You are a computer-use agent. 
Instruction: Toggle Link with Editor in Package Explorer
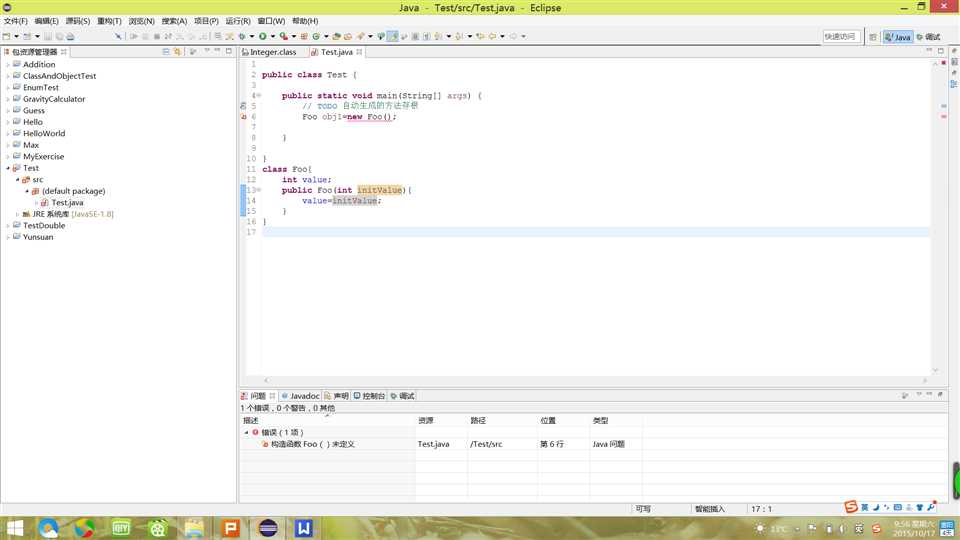(177, 52)
